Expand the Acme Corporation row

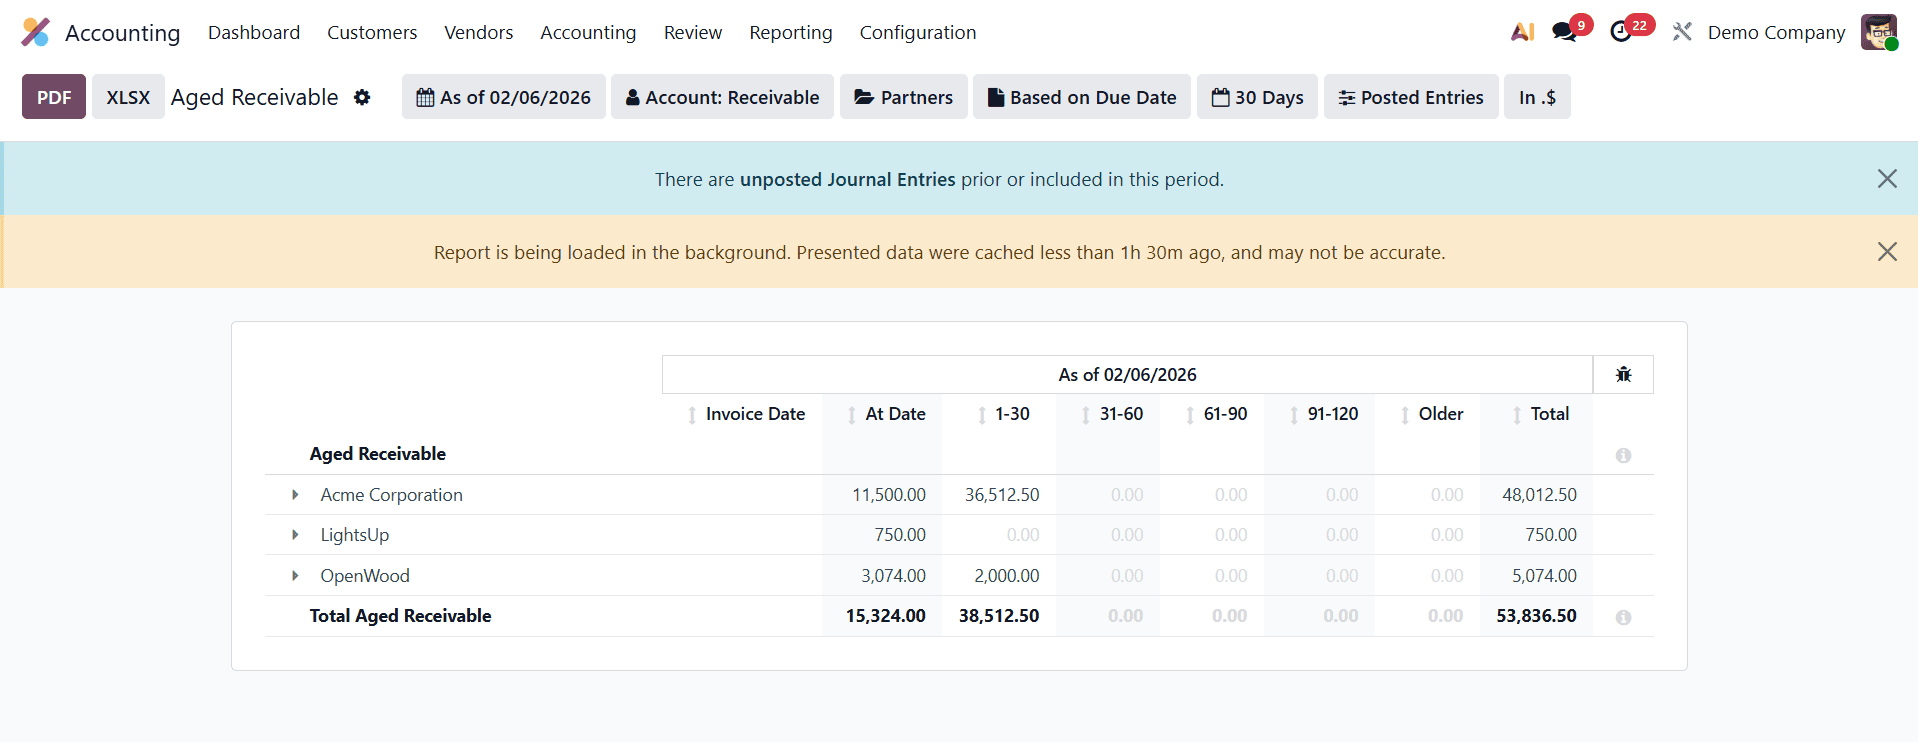point(295,495)
